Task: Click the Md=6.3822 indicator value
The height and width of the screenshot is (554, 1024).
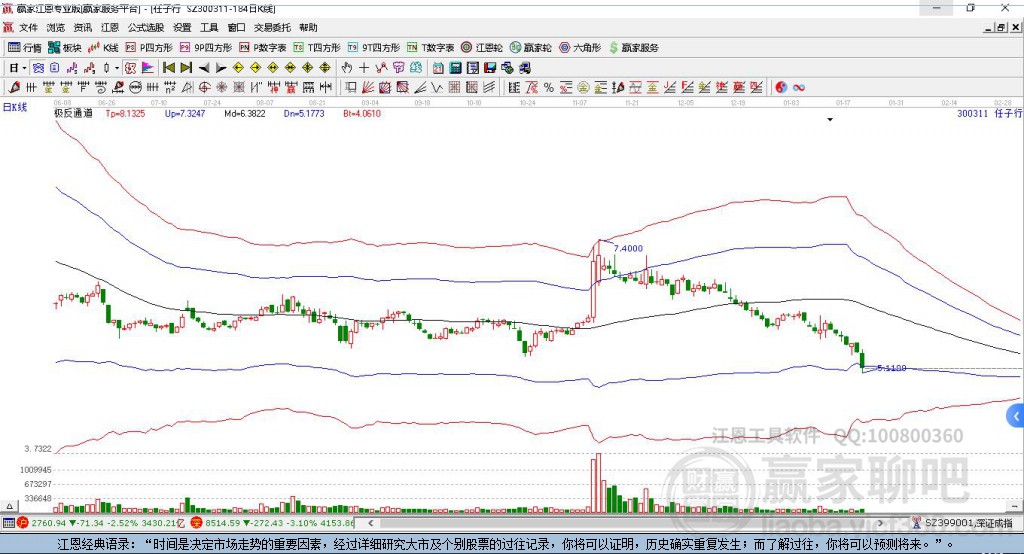Action: [244, 113]
